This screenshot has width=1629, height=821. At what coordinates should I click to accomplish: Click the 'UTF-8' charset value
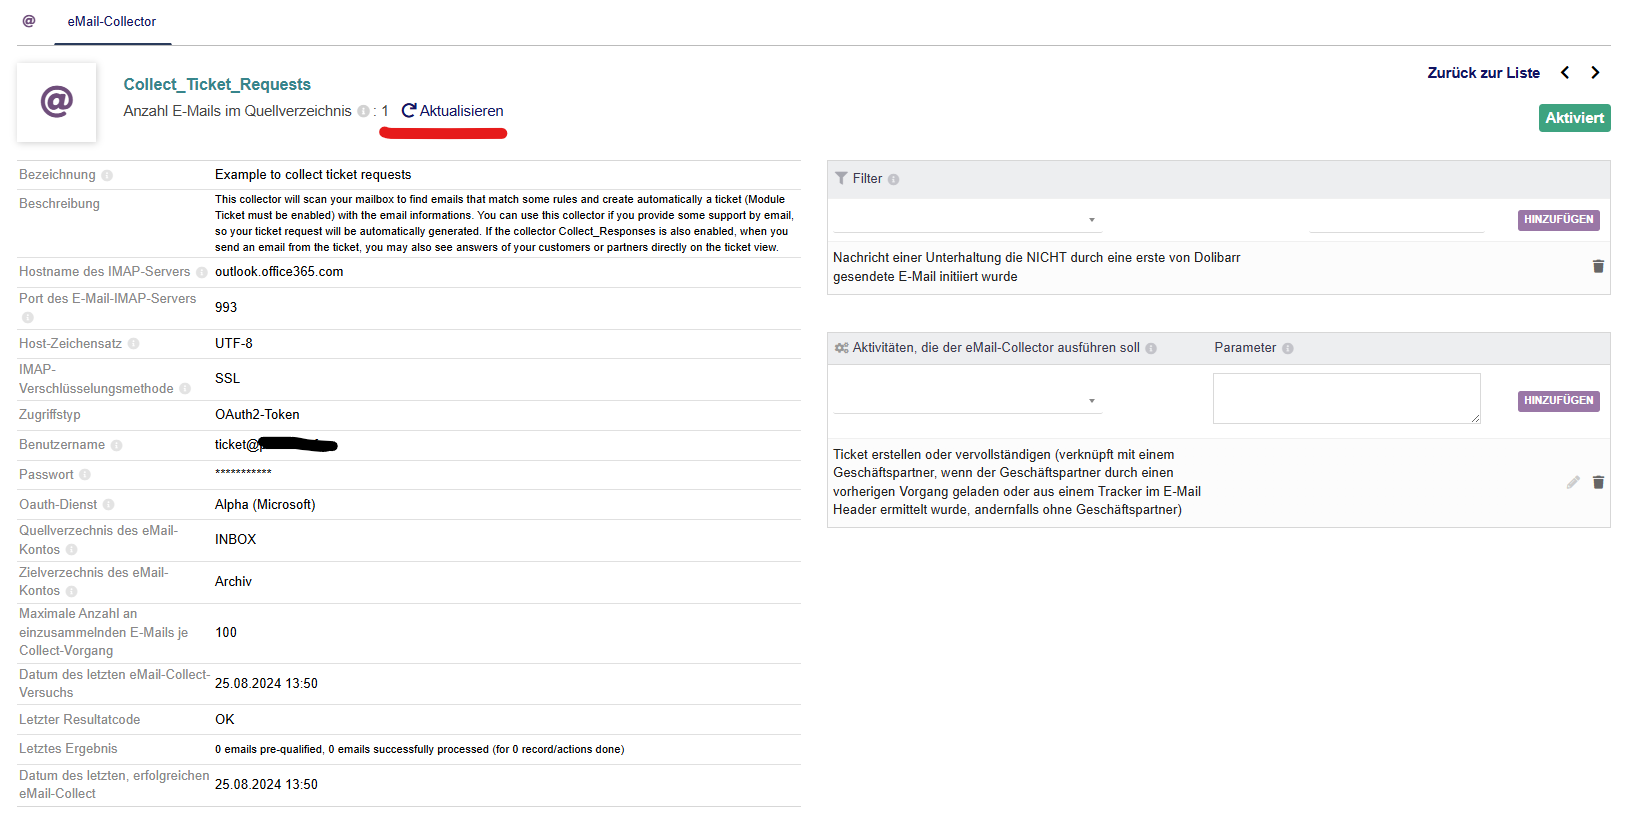click(234, 343)
